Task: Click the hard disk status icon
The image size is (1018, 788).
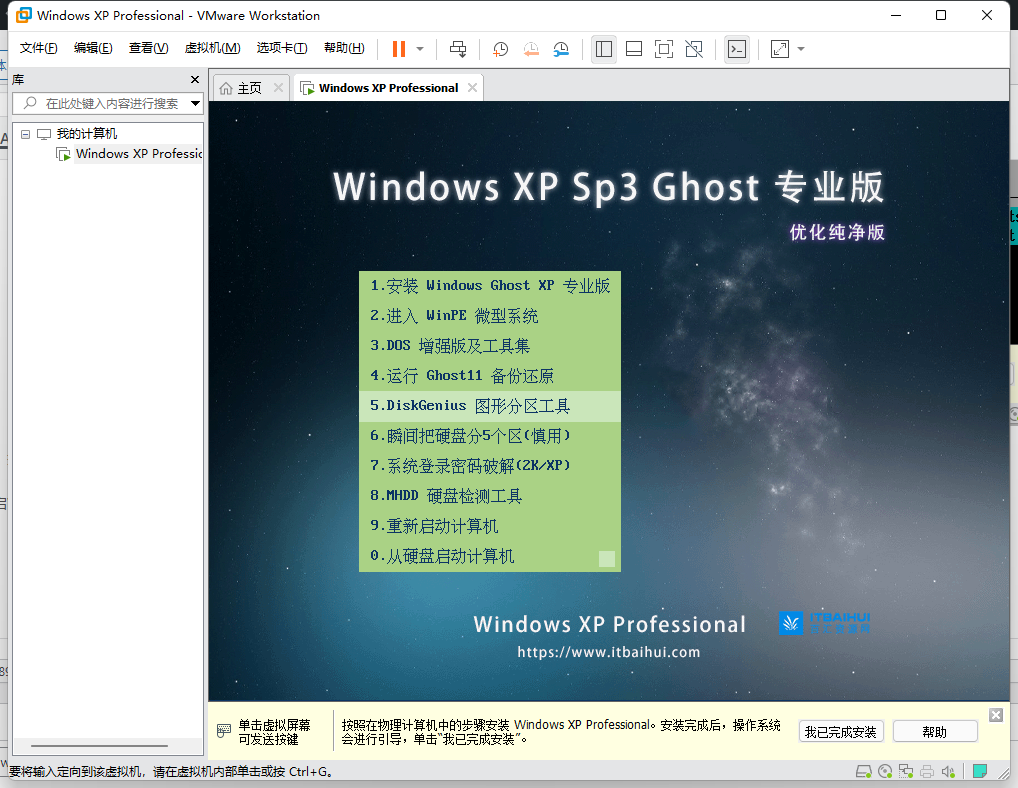Action: 863,771
